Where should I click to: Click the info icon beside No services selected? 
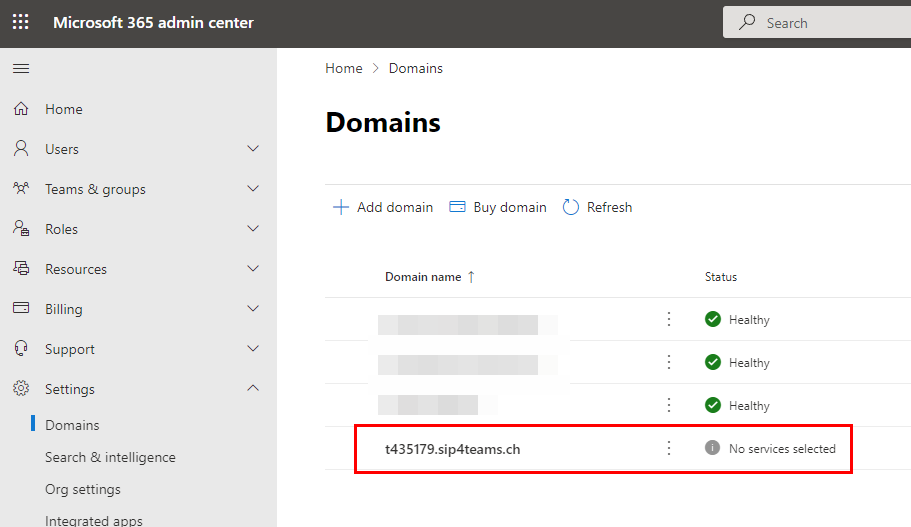pyautogui.click(x=712, y=447)
